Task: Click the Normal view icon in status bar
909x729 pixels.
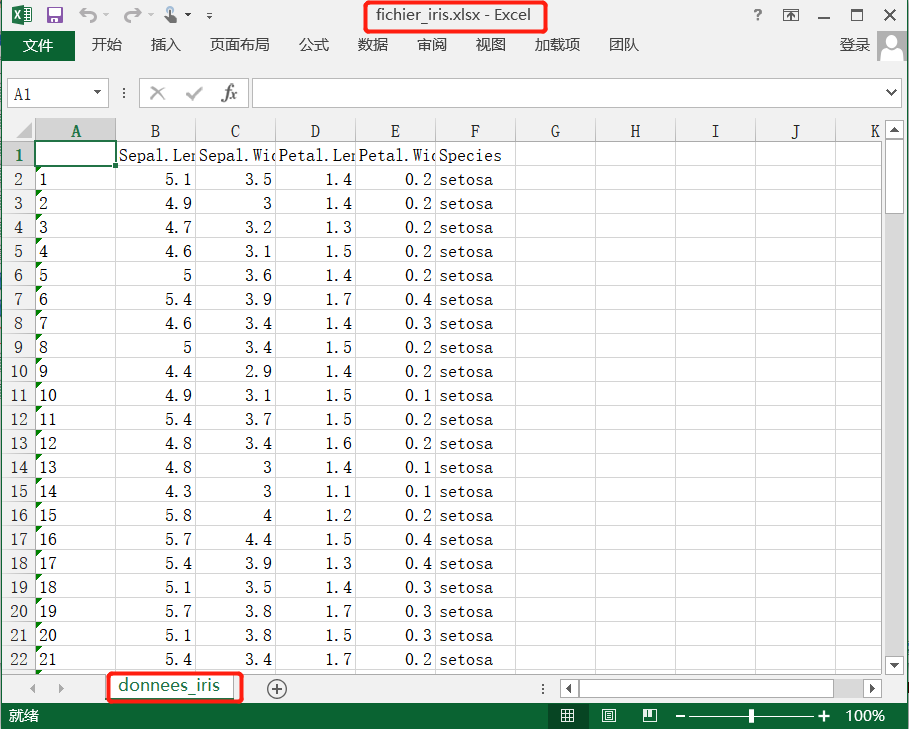Action: click(568, 715)
